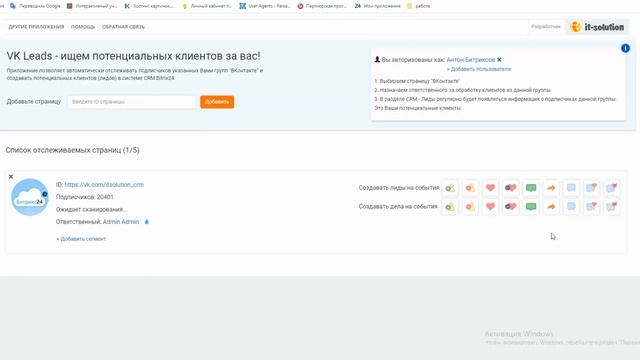Toggle red heart like icon in leads row
Screen dimensions: 640x360
(x=490, y=188)
